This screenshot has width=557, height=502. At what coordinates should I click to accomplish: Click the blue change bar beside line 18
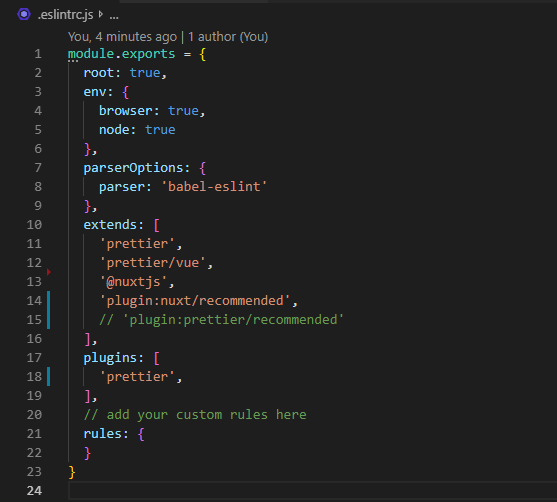(49, 377)
